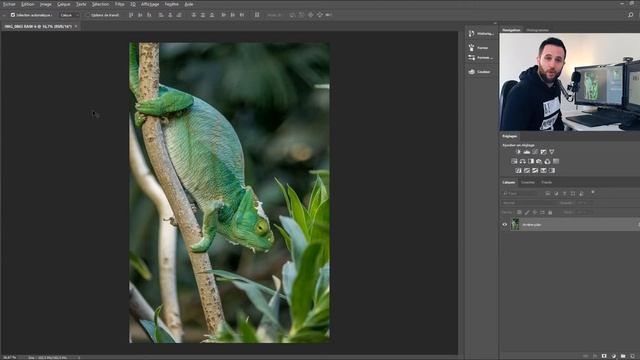Create new adjustment layer from Layers panel footer

(613, 356)
